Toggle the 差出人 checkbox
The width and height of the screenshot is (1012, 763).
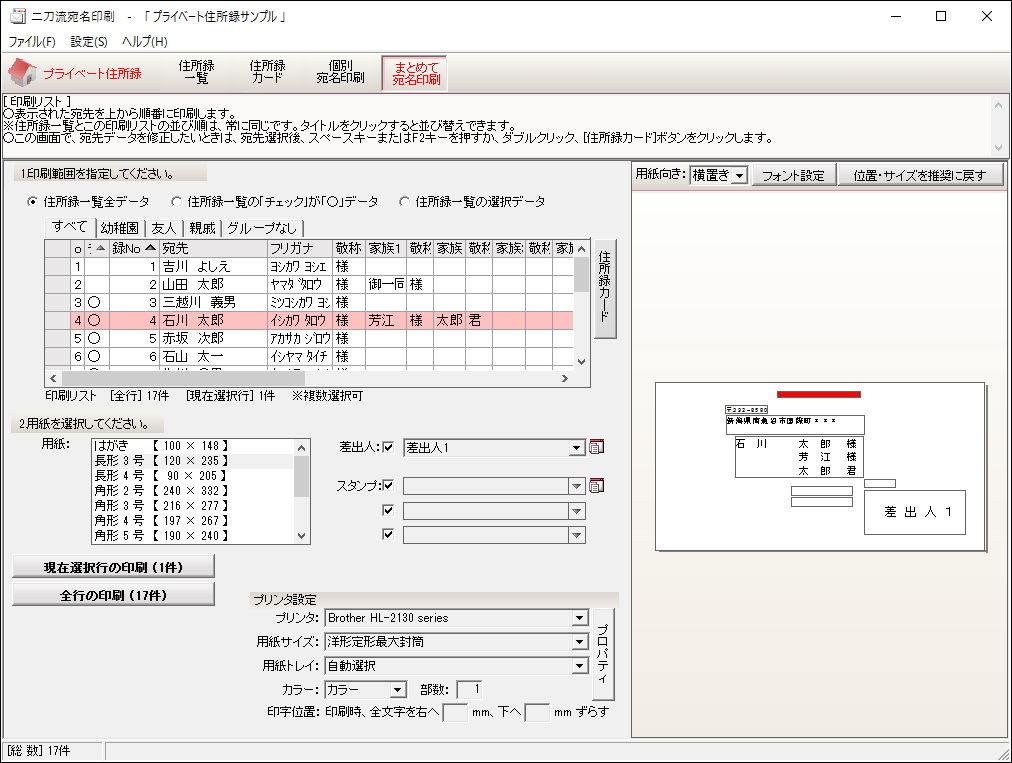pos(388,447)
